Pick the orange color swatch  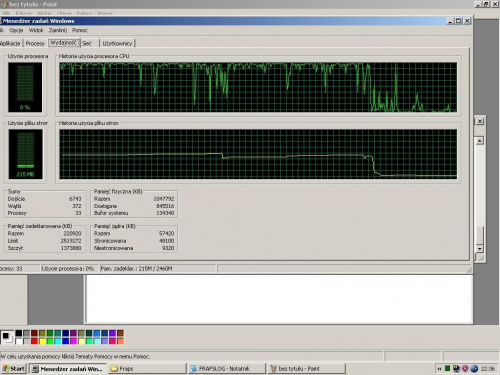click(x=120, y=341)
